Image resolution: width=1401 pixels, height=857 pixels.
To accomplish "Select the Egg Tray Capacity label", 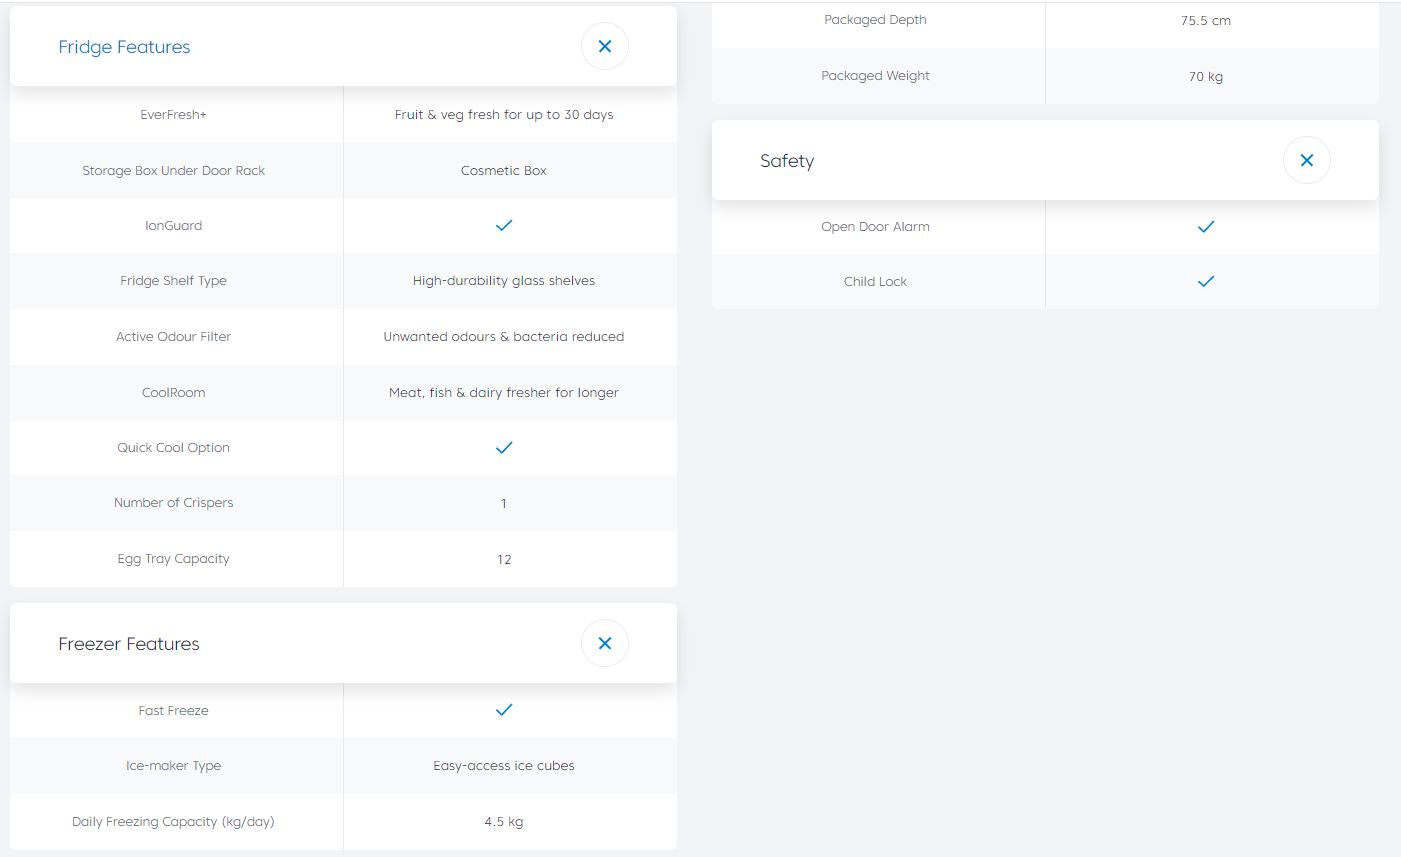I will 173,559.
